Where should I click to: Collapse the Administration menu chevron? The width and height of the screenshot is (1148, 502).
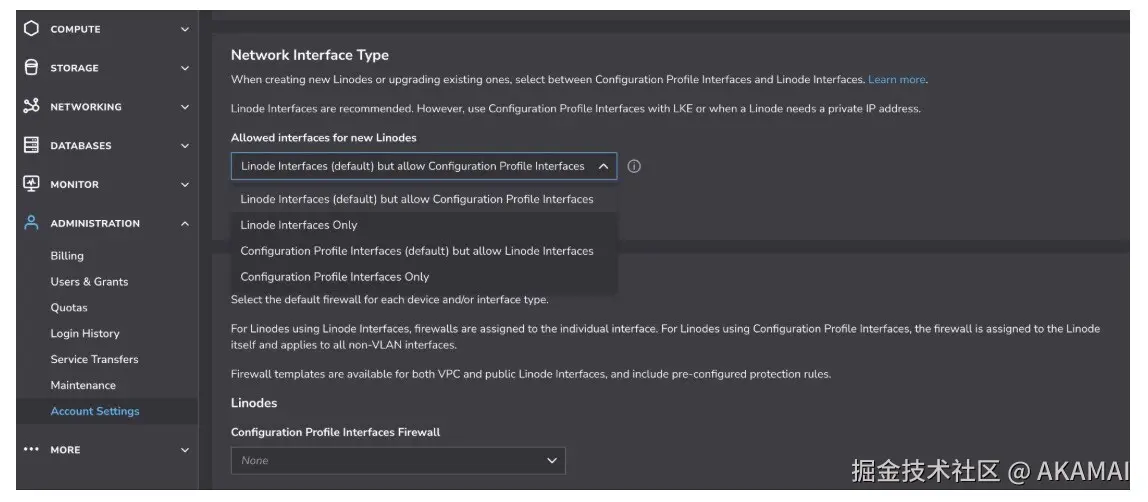[184, 223]
